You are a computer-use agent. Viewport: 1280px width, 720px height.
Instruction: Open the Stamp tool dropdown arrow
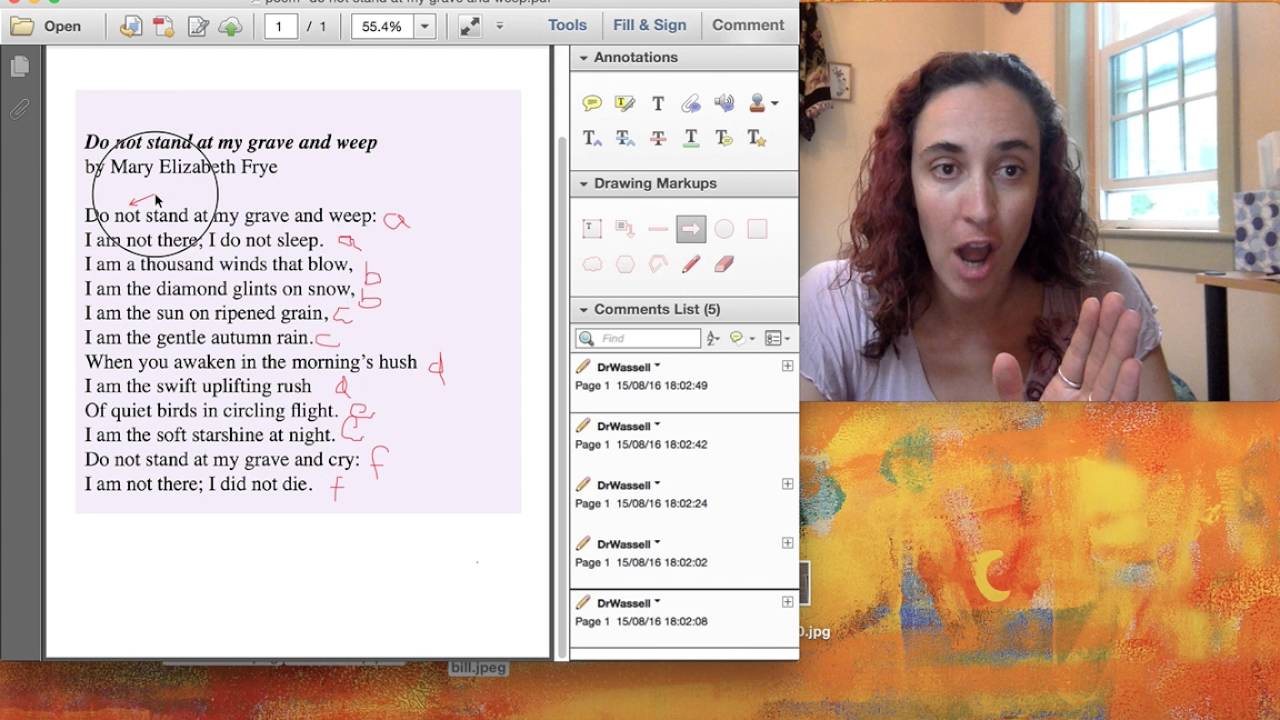click(x=775, y=103)
